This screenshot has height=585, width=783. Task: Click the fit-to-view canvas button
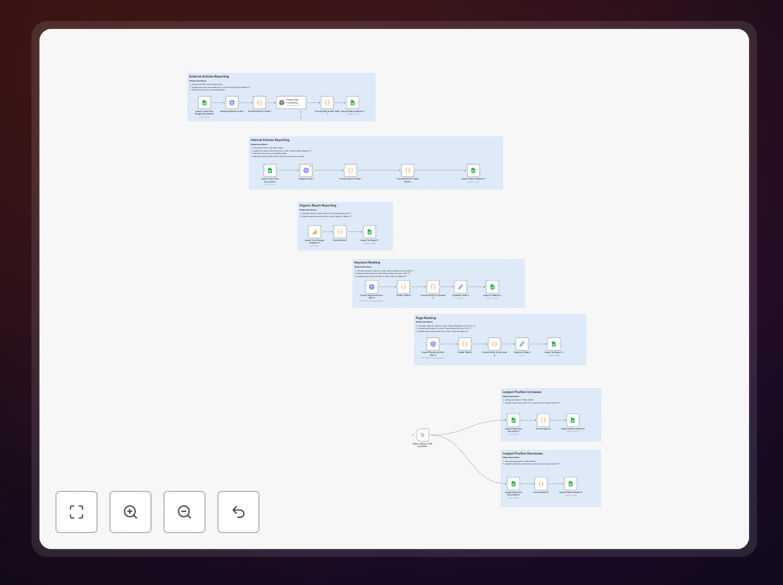click(76, 512)
